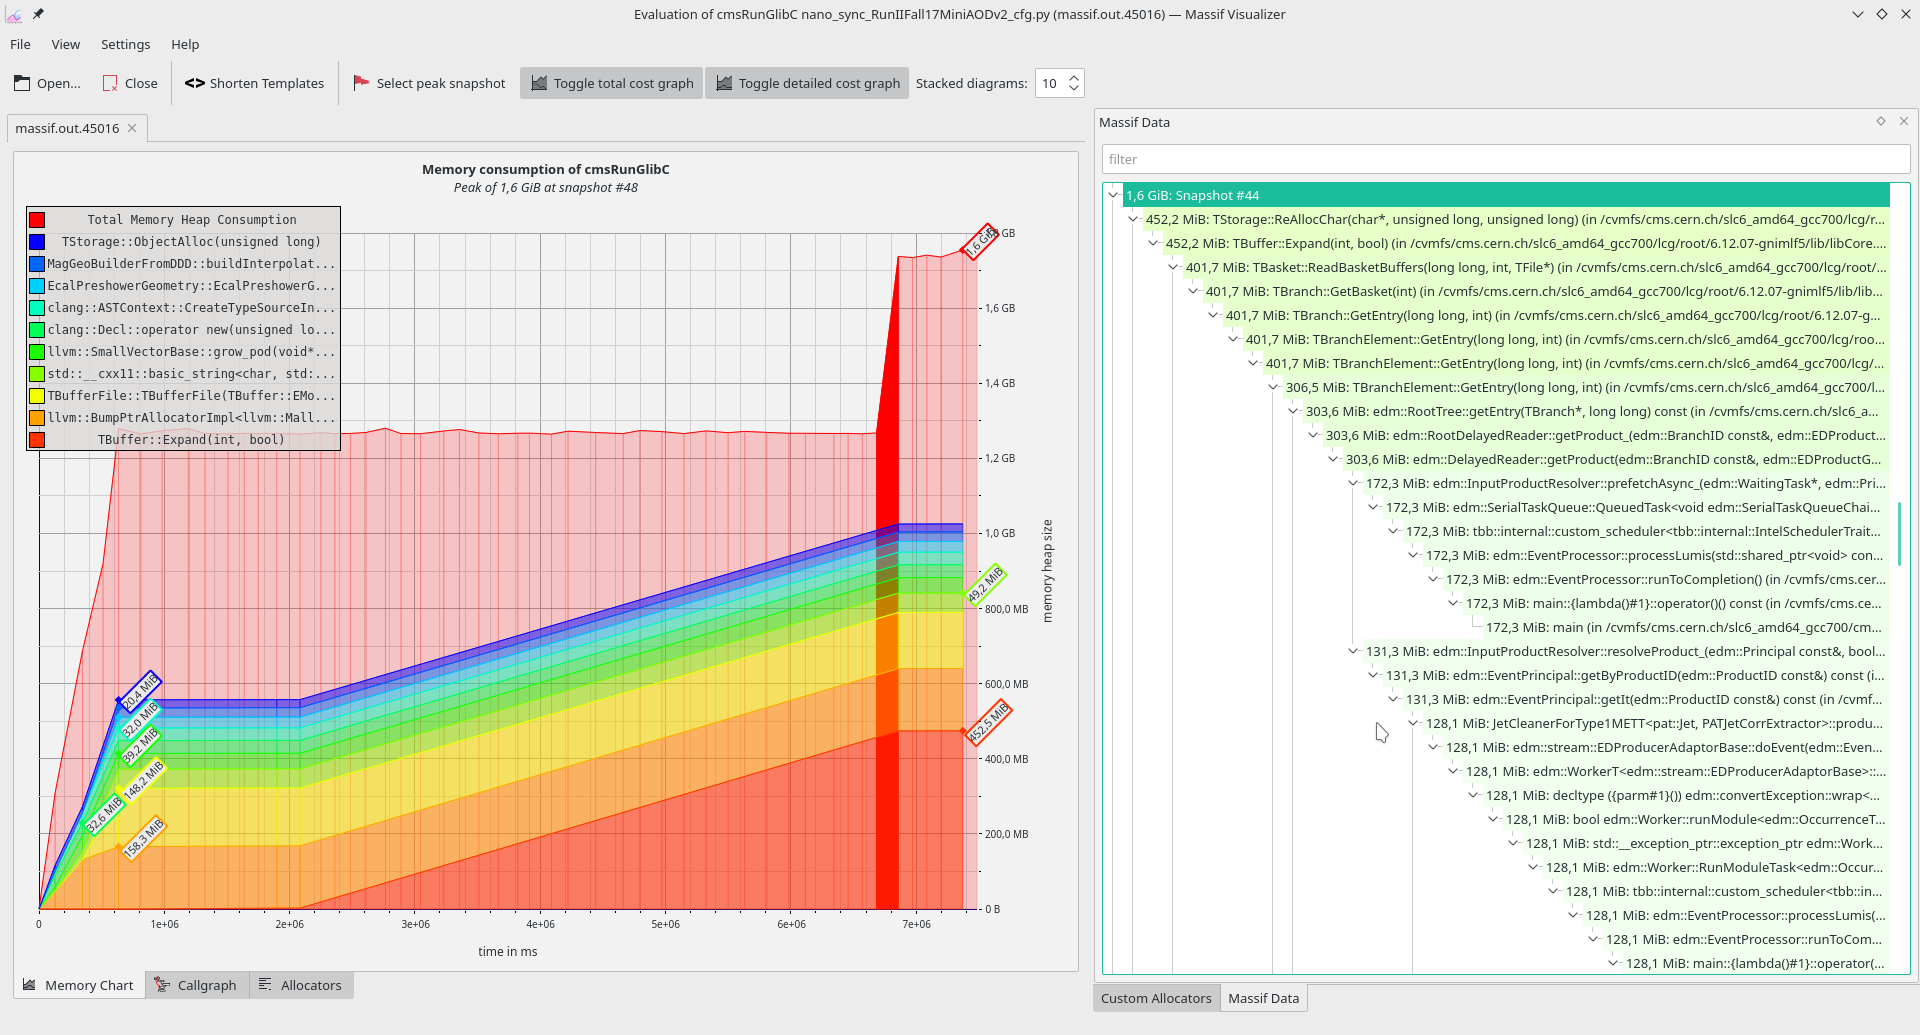Switch to the Callgraph tab
Screen dimensions: 1920x1035
point(197,985)
